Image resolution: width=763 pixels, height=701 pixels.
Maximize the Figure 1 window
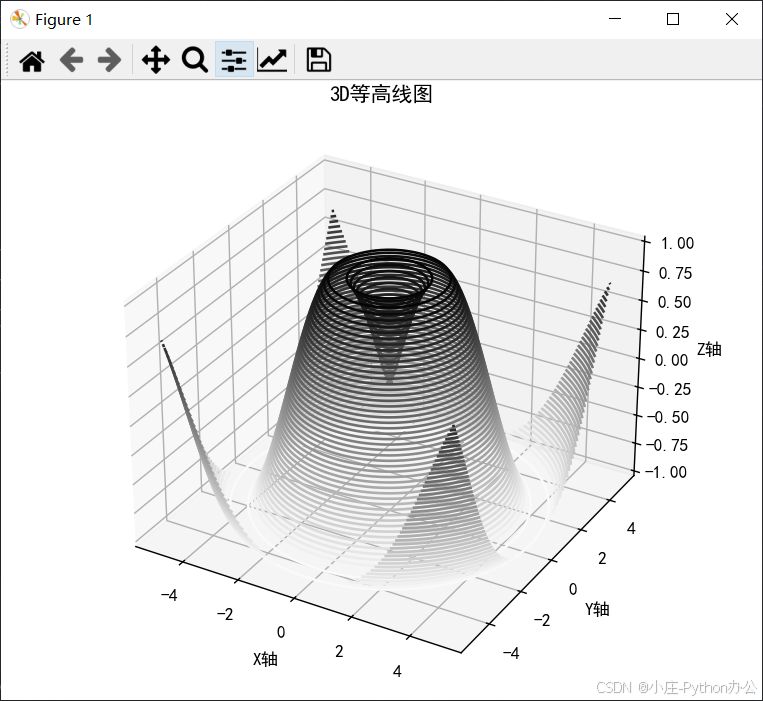(673, 19)
